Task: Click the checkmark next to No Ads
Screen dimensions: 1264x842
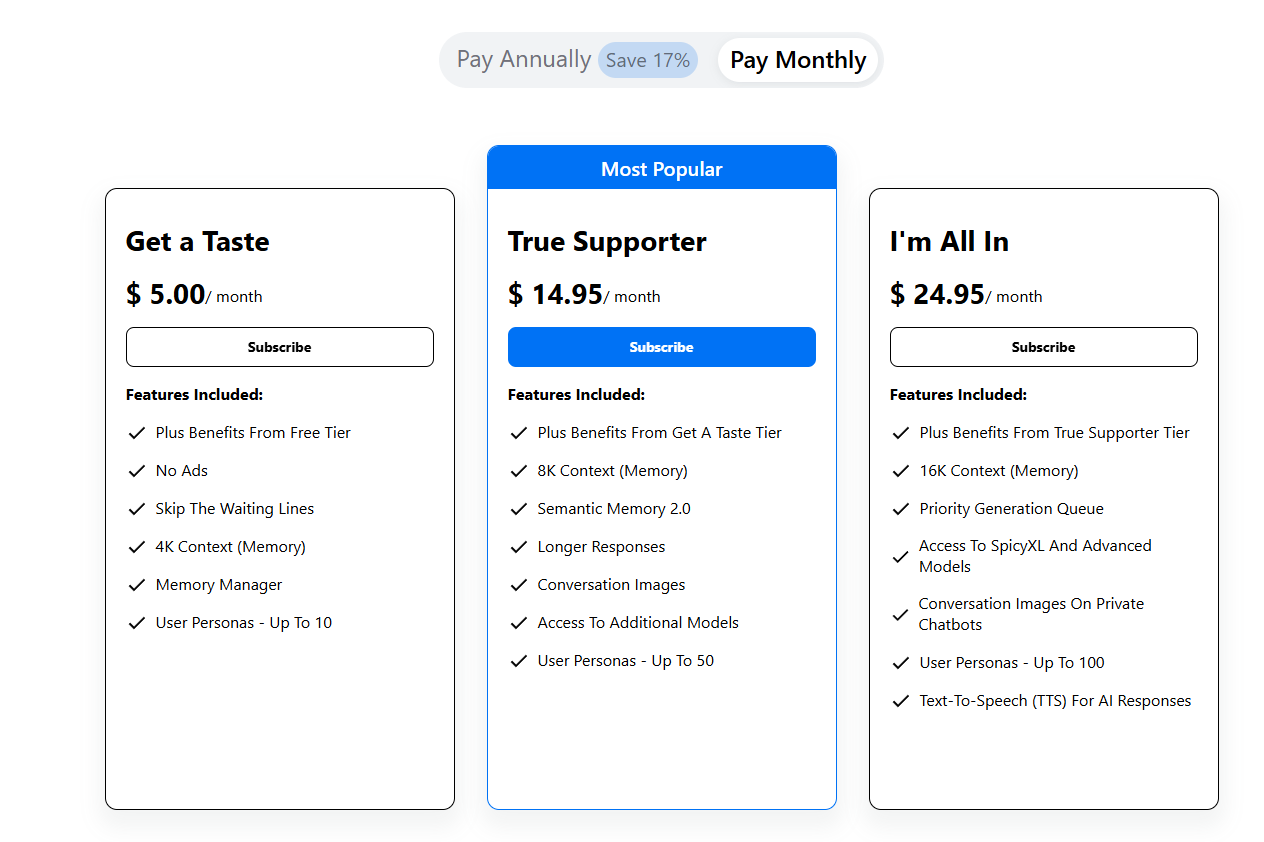Action: point(137,471)
